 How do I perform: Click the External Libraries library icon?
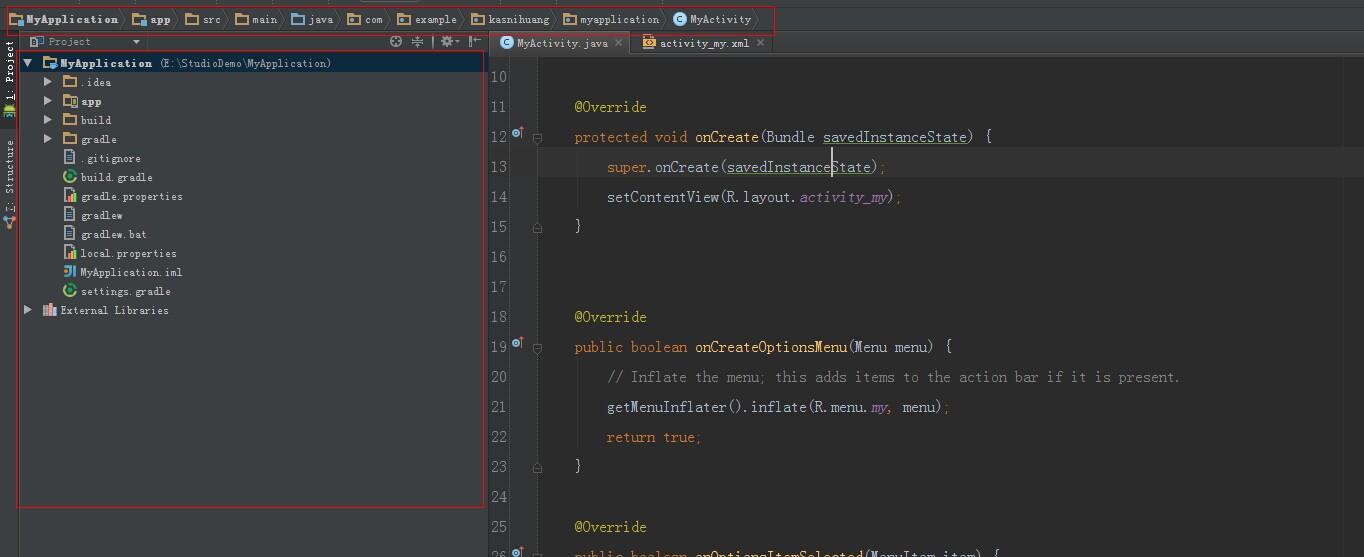tap(49, 310)
